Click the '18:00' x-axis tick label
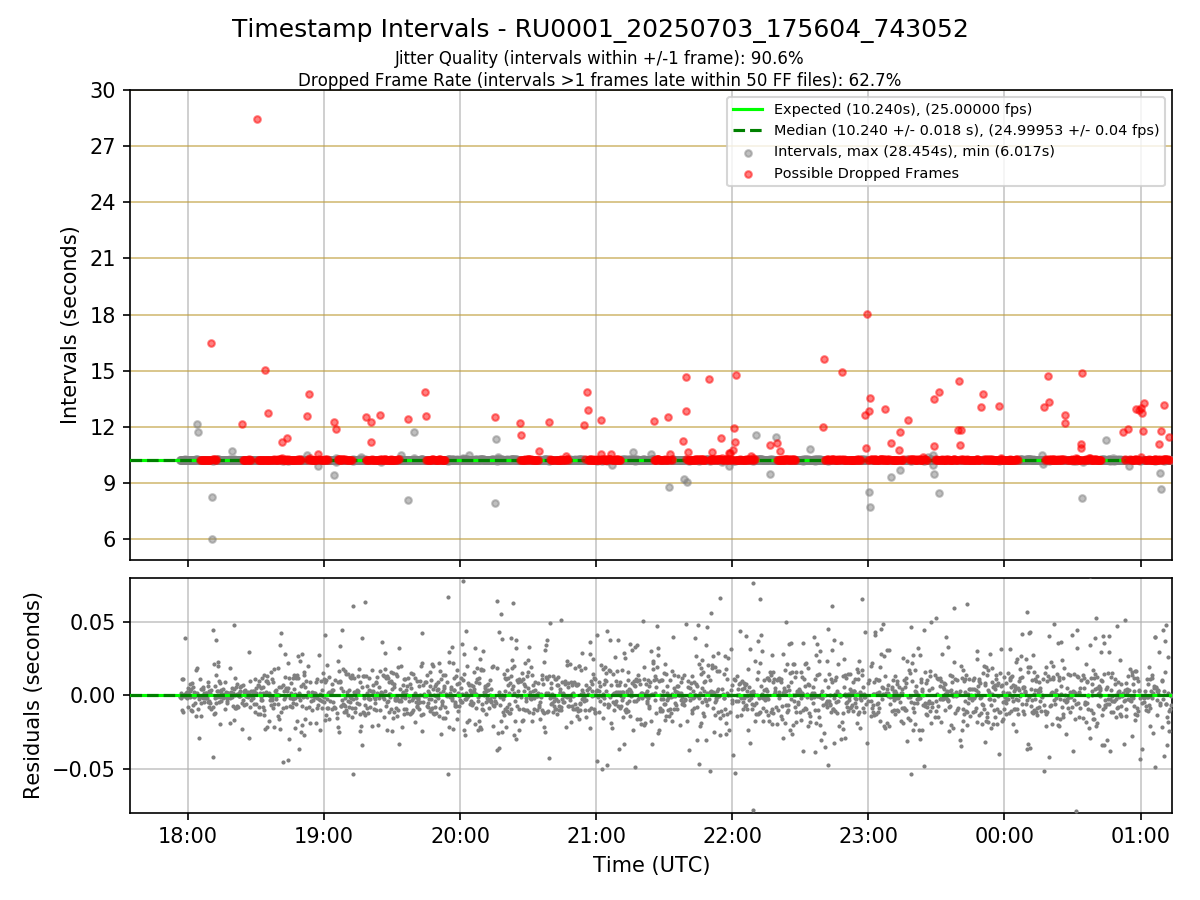This screenshot has width=1200, height=900. tap(188, 836)
